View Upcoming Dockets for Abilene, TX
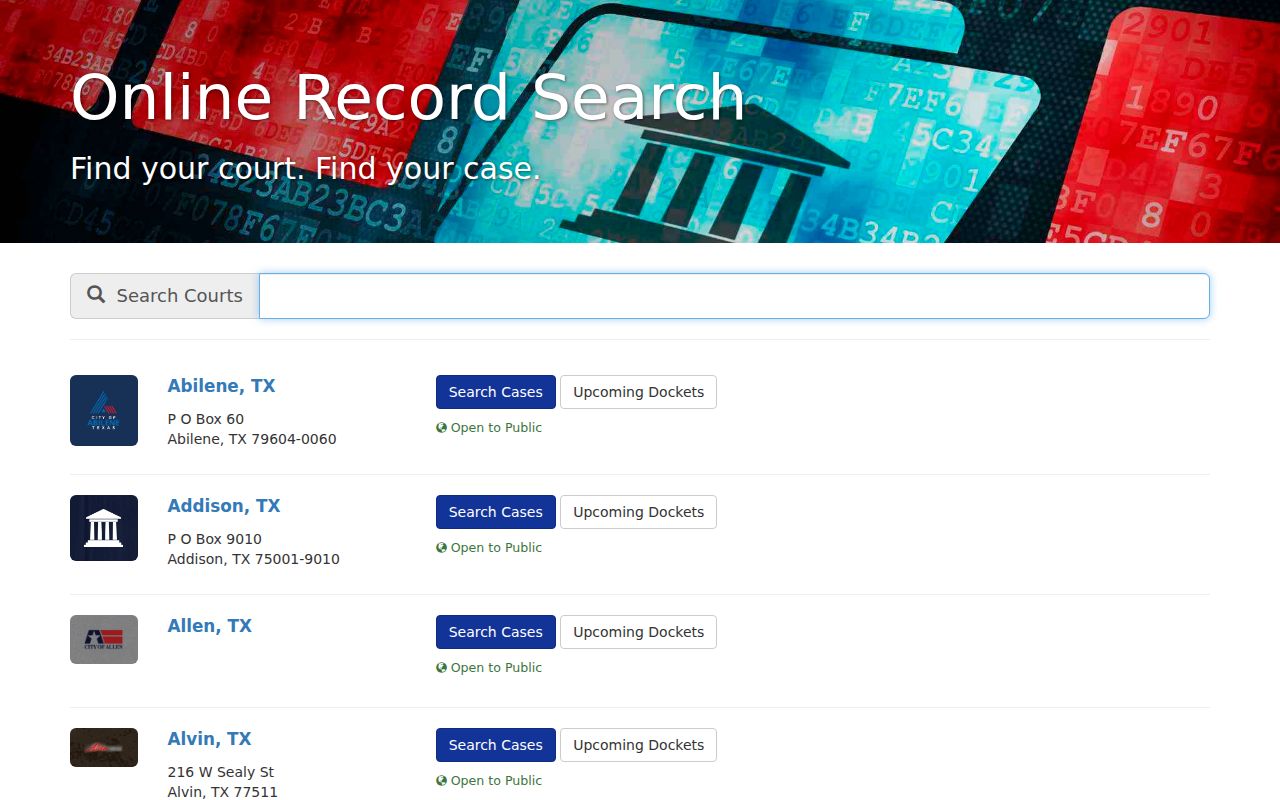1280x800 pixels. coord(638,392)
